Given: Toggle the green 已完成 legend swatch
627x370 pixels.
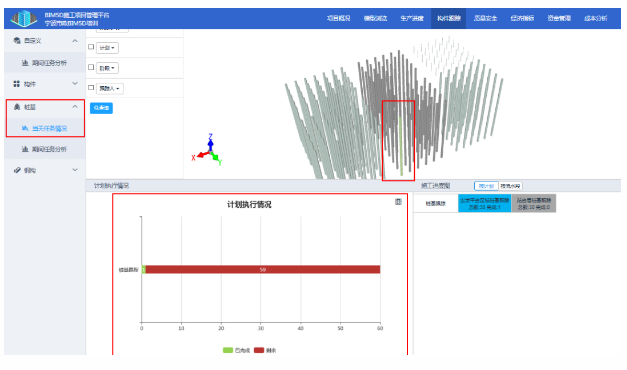Looking at the screenshot, I should [x=228, y=350].
